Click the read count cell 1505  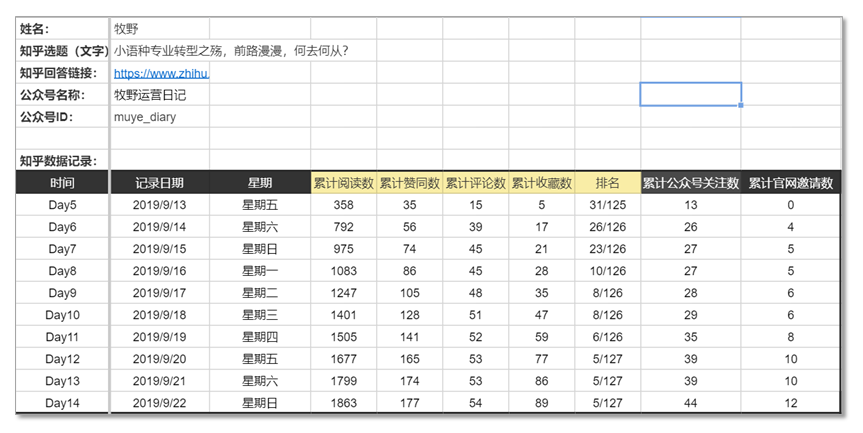tap(343, 337)
